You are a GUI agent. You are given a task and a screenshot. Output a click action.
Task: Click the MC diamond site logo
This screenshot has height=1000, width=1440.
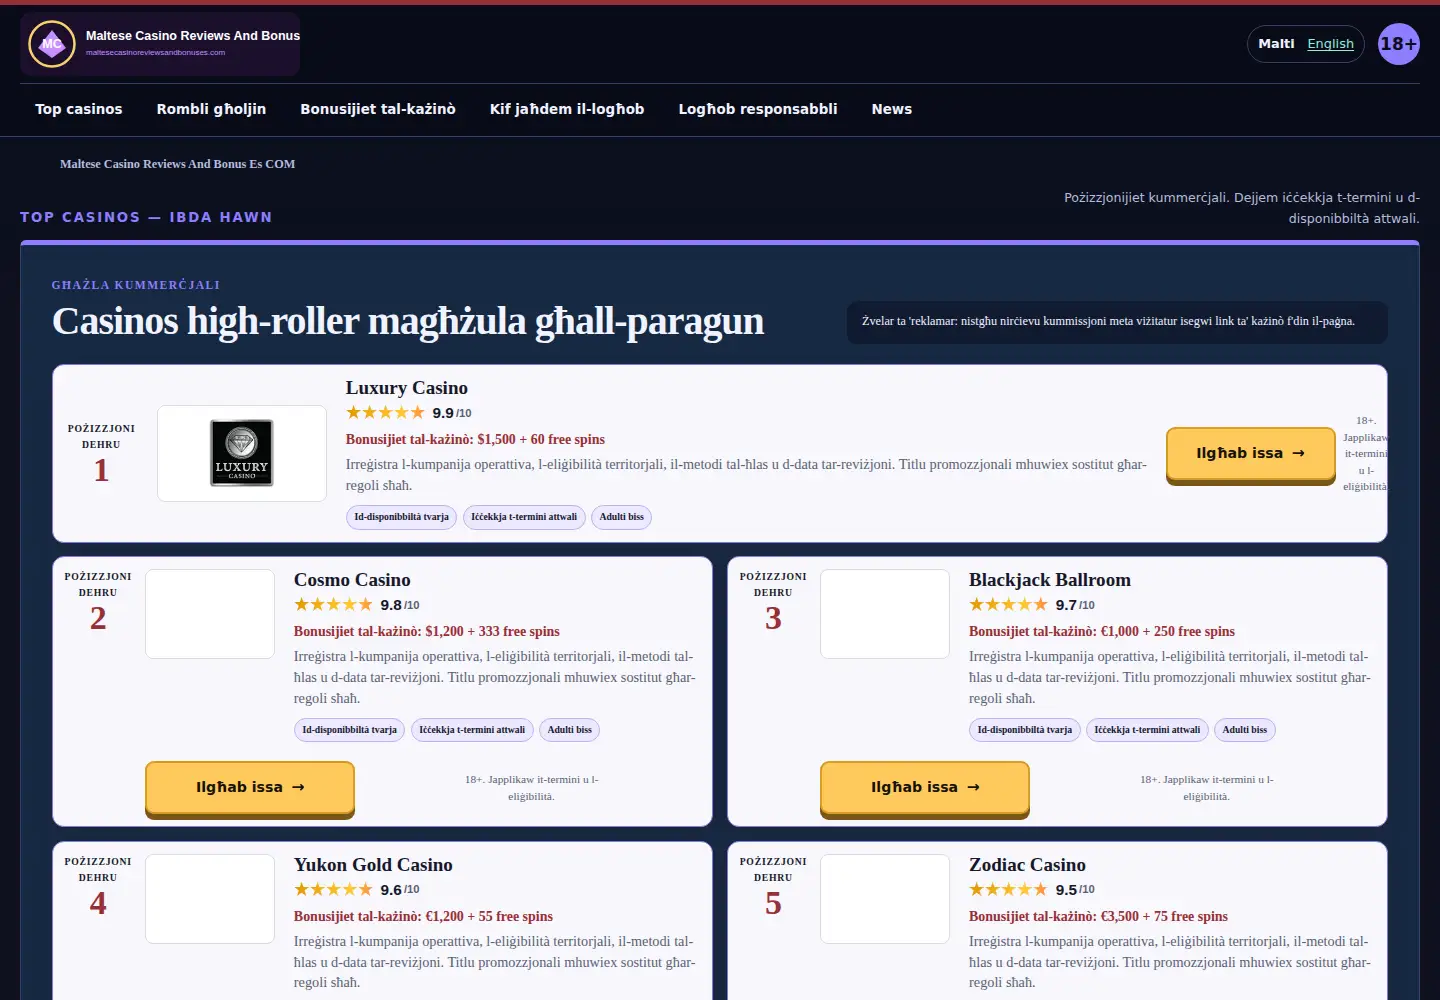pos(52,44)
